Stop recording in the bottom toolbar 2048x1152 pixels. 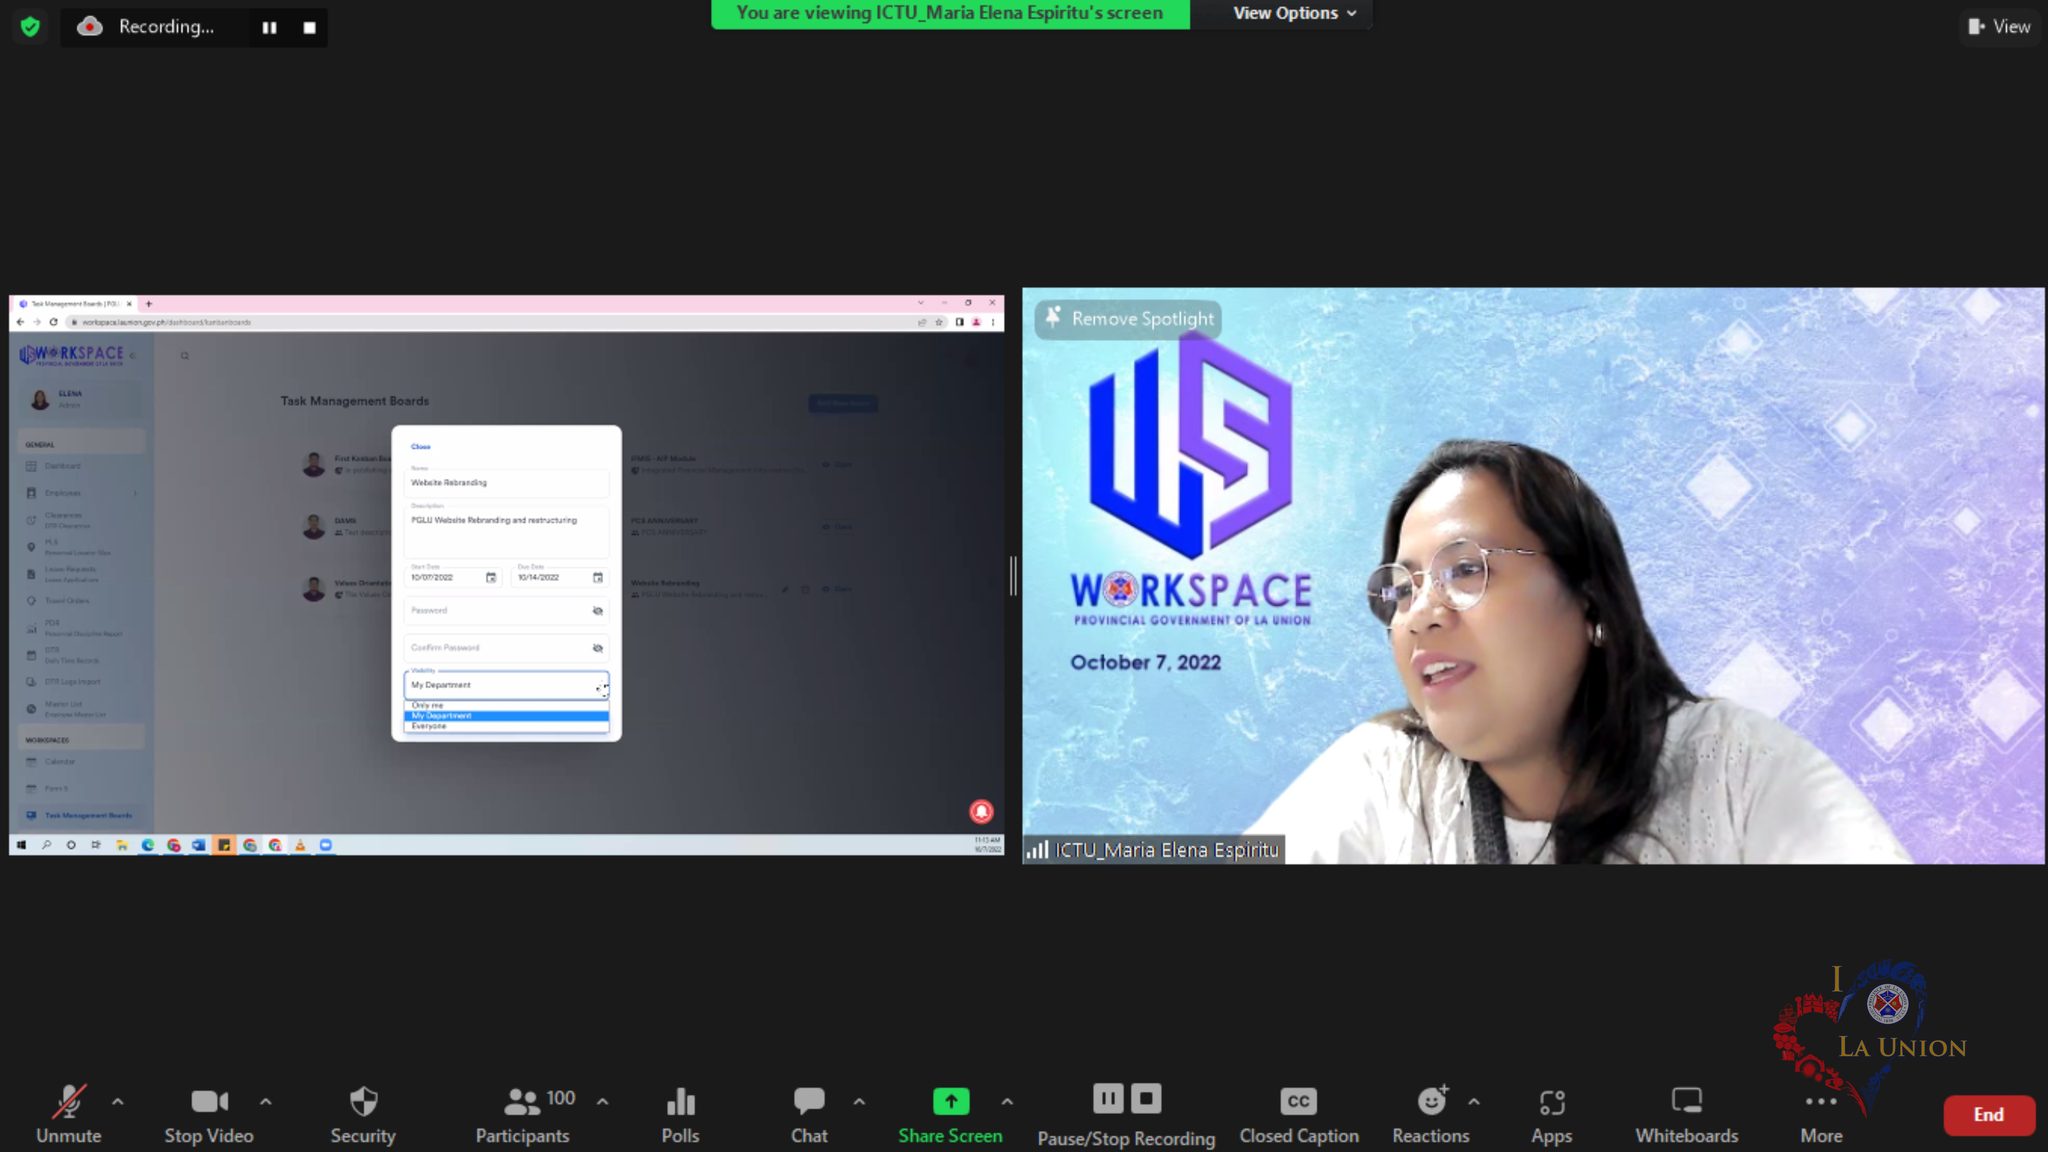tap(1146, 1099)
